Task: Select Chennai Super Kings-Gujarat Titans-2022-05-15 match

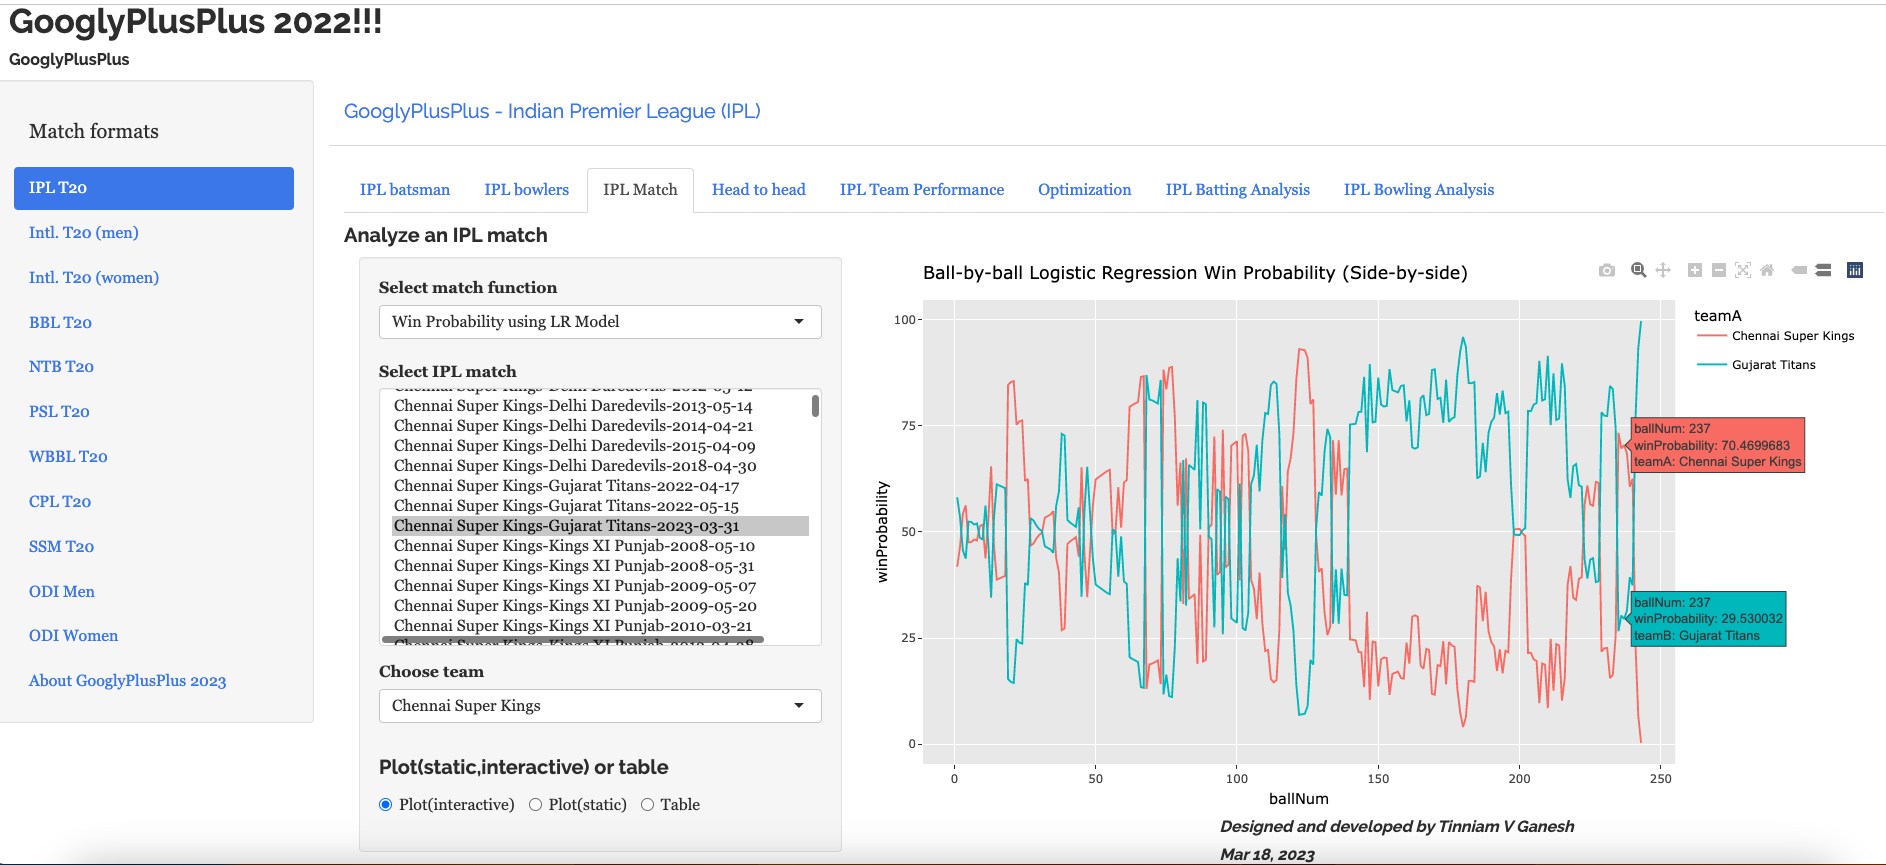Action: 566,506
